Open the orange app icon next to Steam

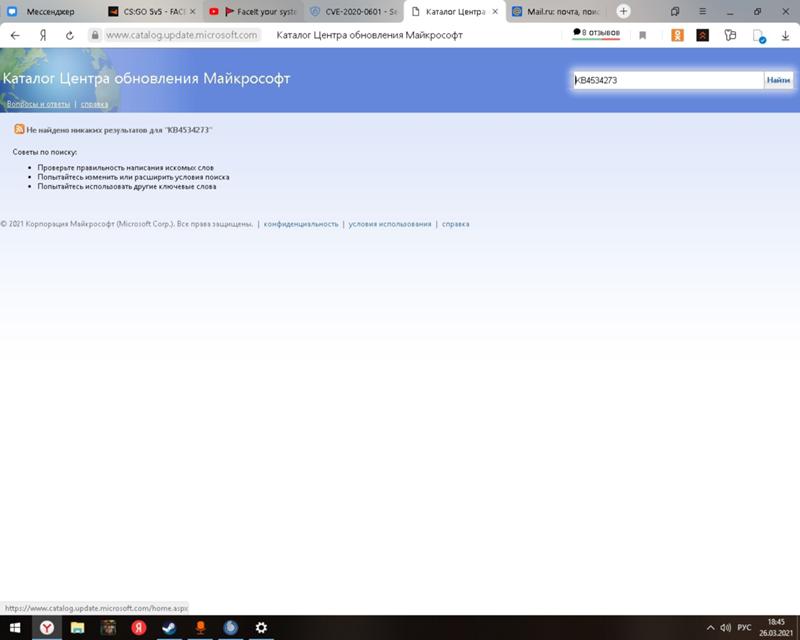point(200,628)
